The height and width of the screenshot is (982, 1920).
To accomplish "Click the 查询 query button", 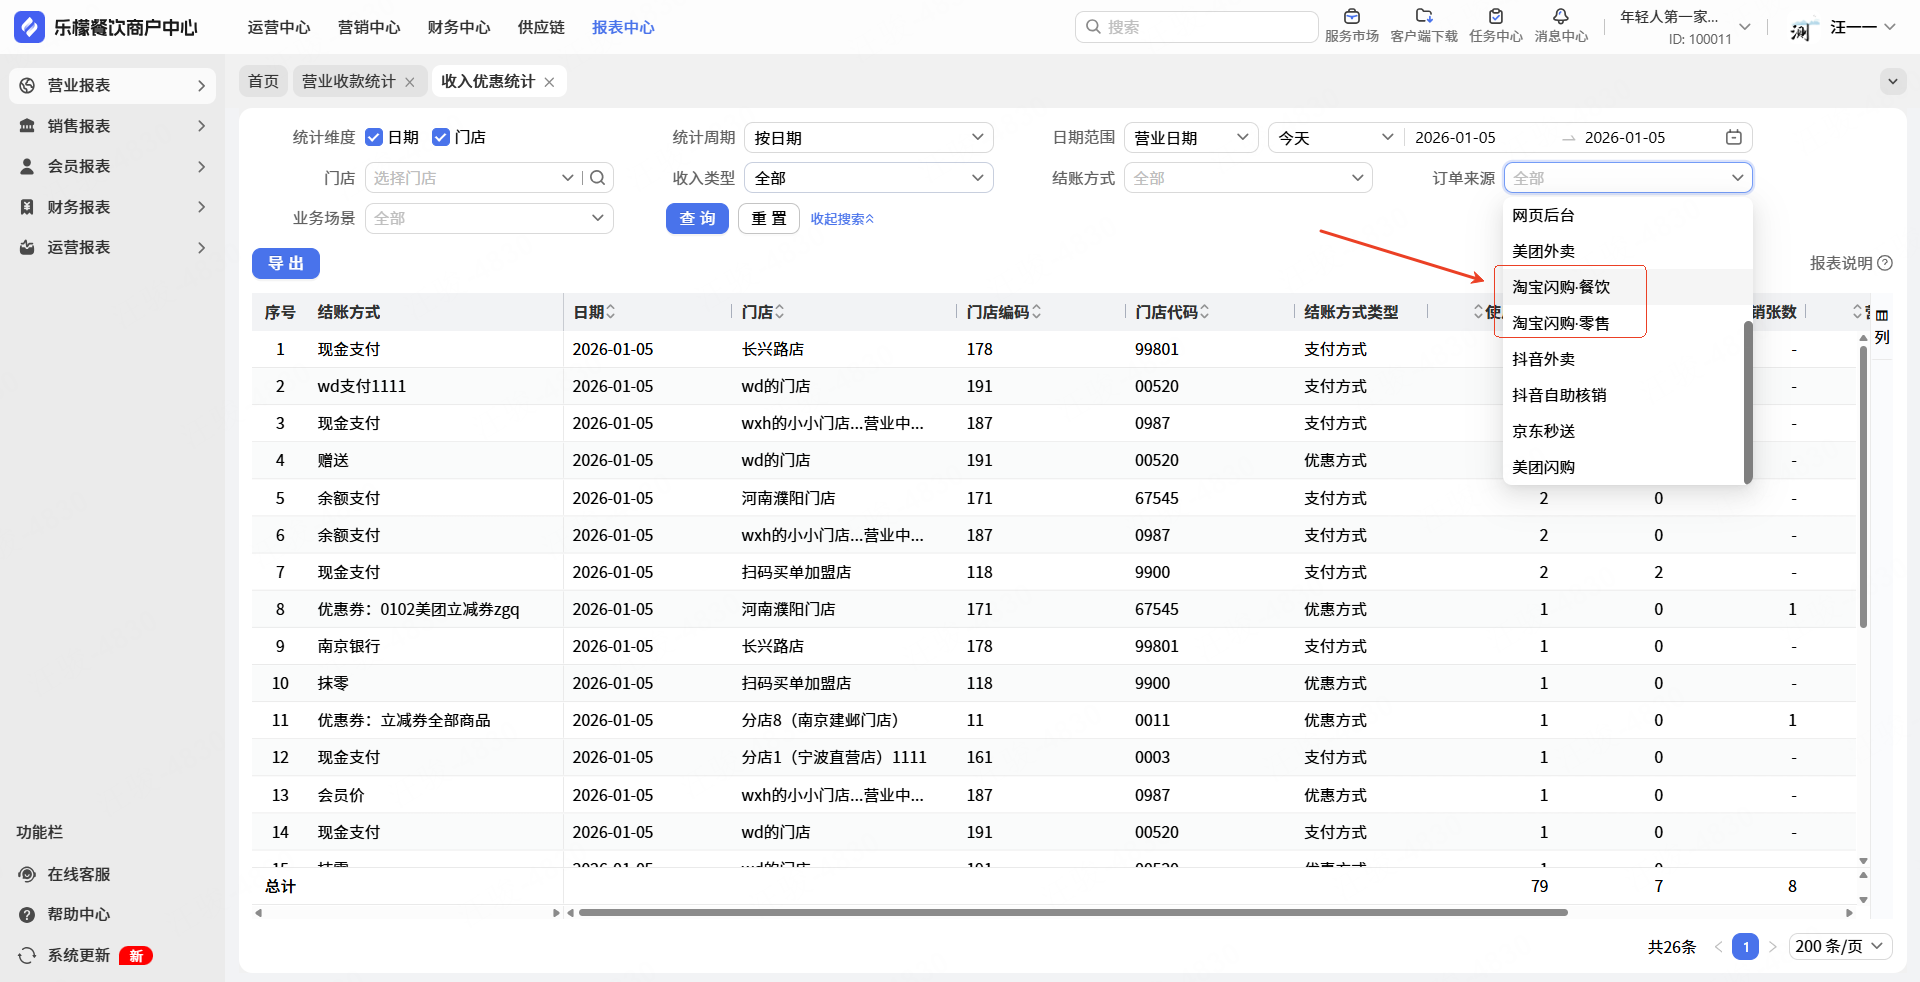I will pos(697,218).
